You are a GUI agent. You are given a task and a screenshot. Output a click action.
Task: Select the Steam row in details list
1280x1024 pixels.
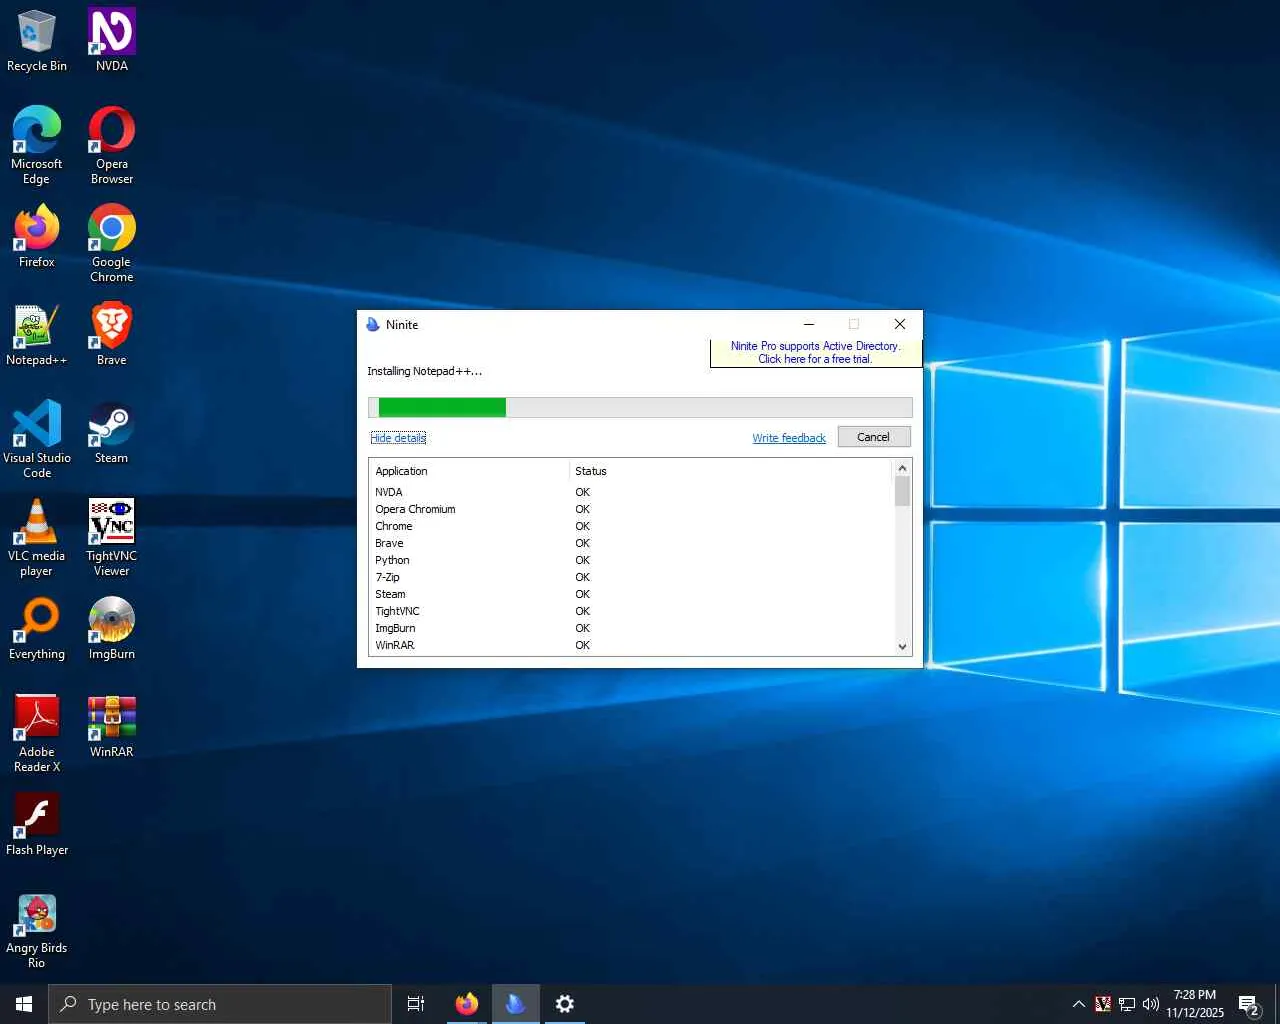point(631,594)
